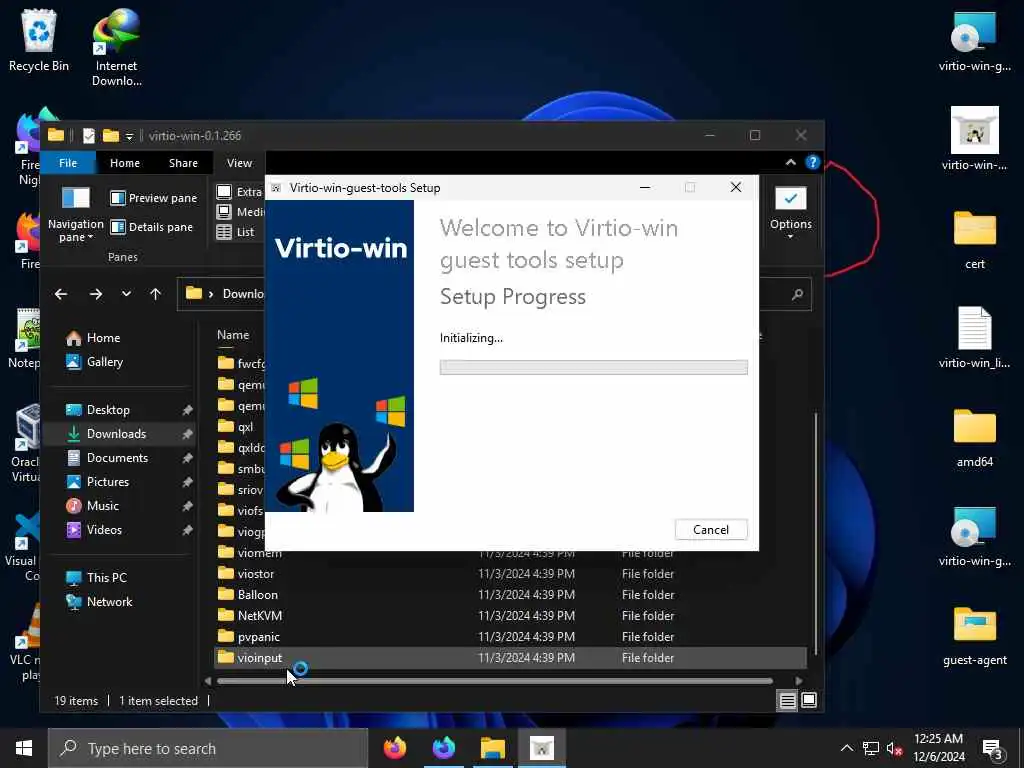Image resolution: width=1024 pixels, height=768 pixels.
Task: Select the amd64 folder on desktop
Action: pyautogui.click(x=974, y=438)
